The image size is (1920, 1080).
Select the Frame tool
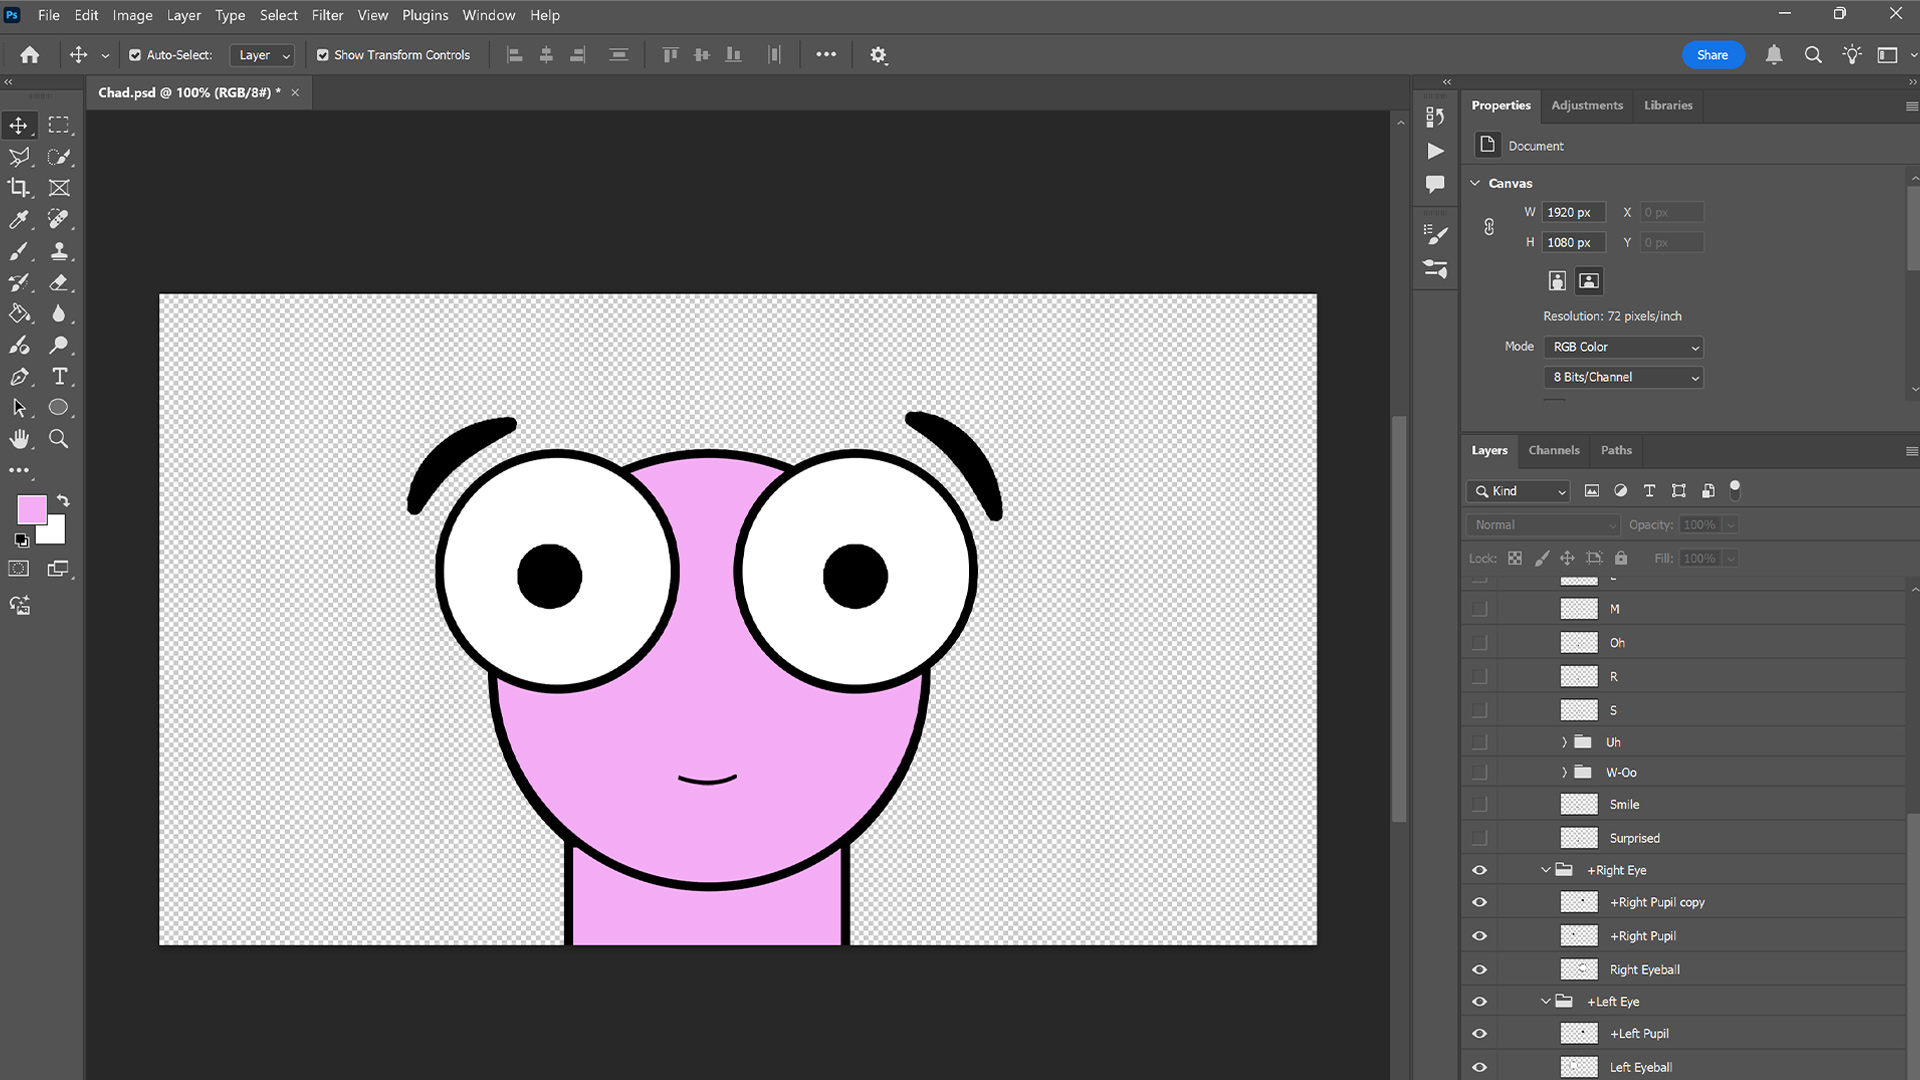point(59,188)
